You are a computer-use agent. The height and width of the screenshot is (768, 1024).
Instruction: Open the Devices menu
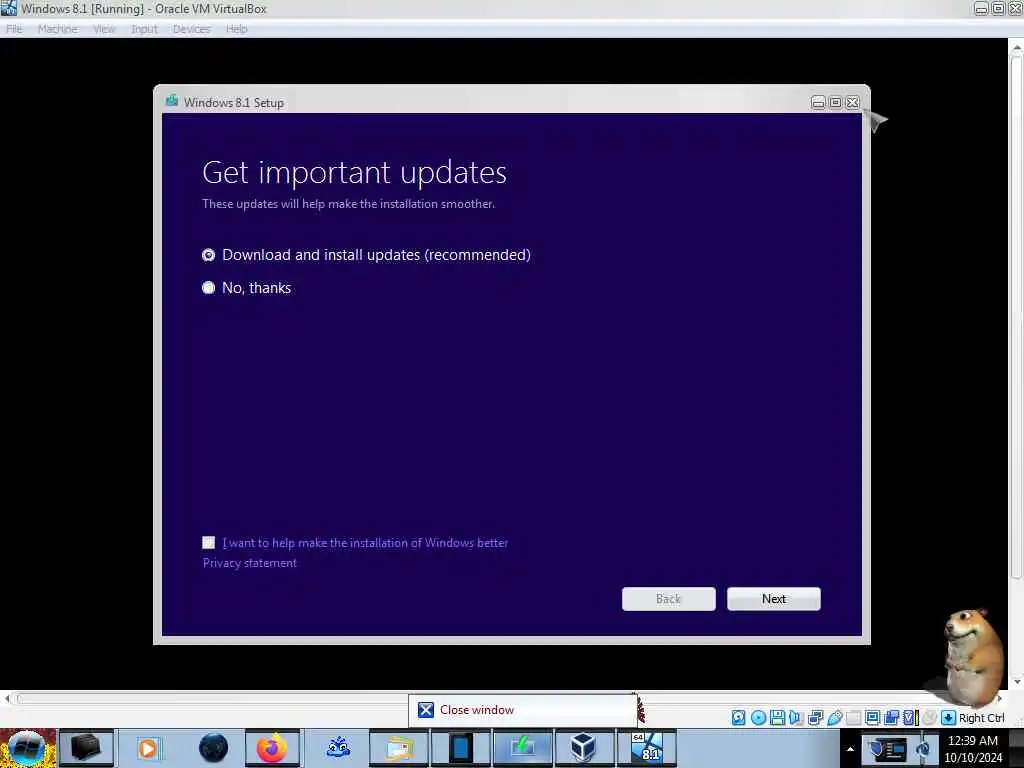(191, 29)
